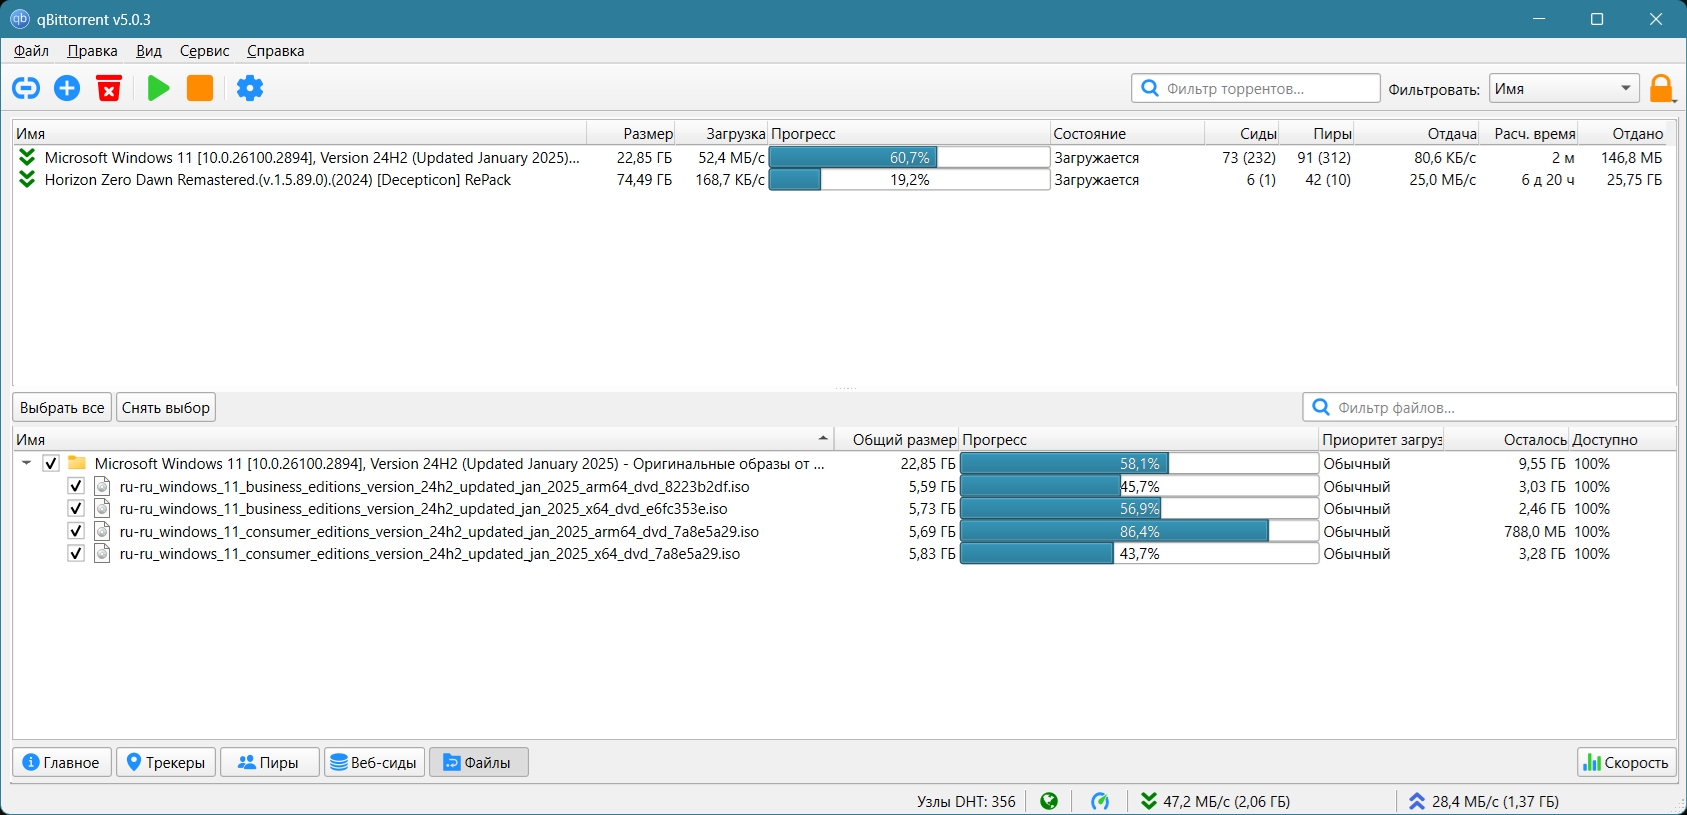This screenshot has width=1687, height=815.
Task: Sort torrents by Загрузка column header
Action: [723, 134]
